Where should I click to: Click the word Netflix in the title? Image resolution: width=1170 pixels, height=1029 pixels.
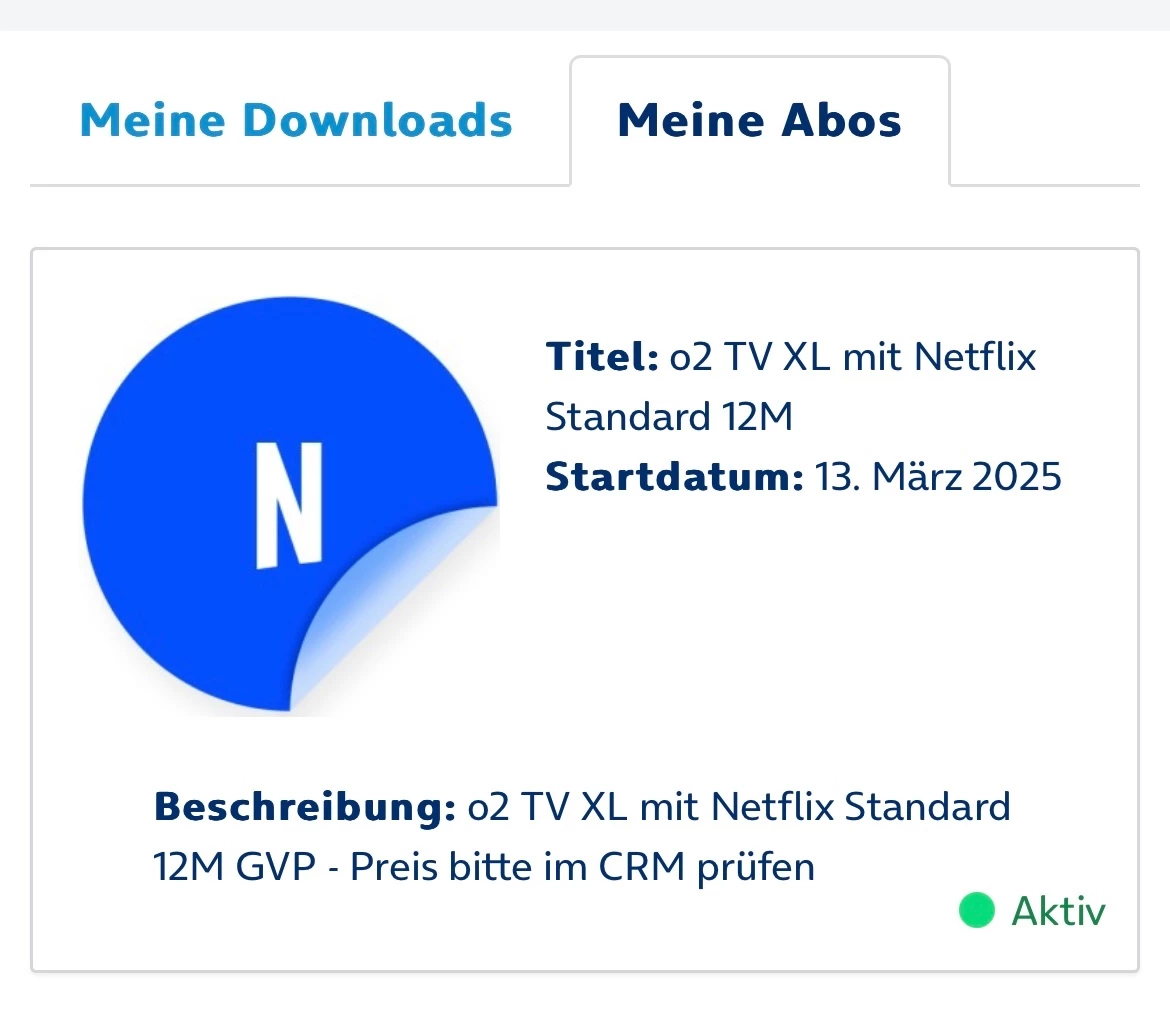[975, 357]
